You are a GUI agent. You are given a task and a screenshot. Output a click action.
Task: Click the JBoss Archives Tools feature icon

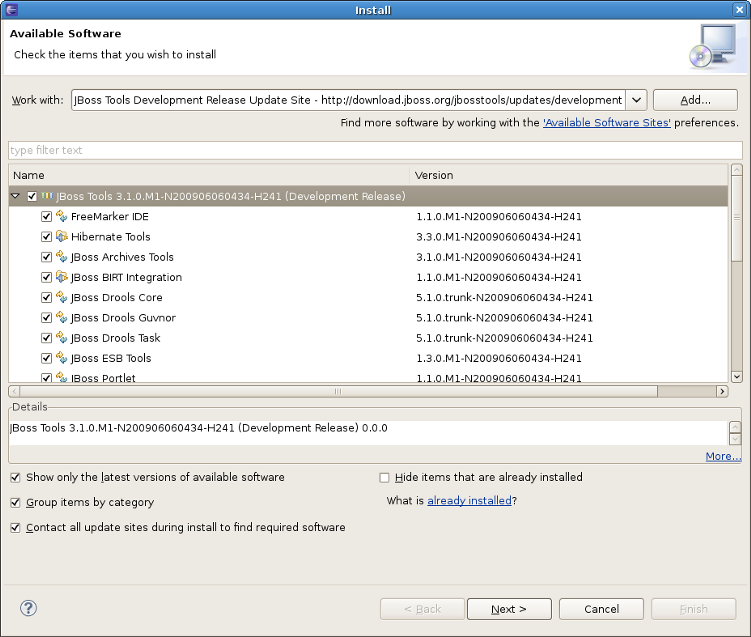coord(61,257)
